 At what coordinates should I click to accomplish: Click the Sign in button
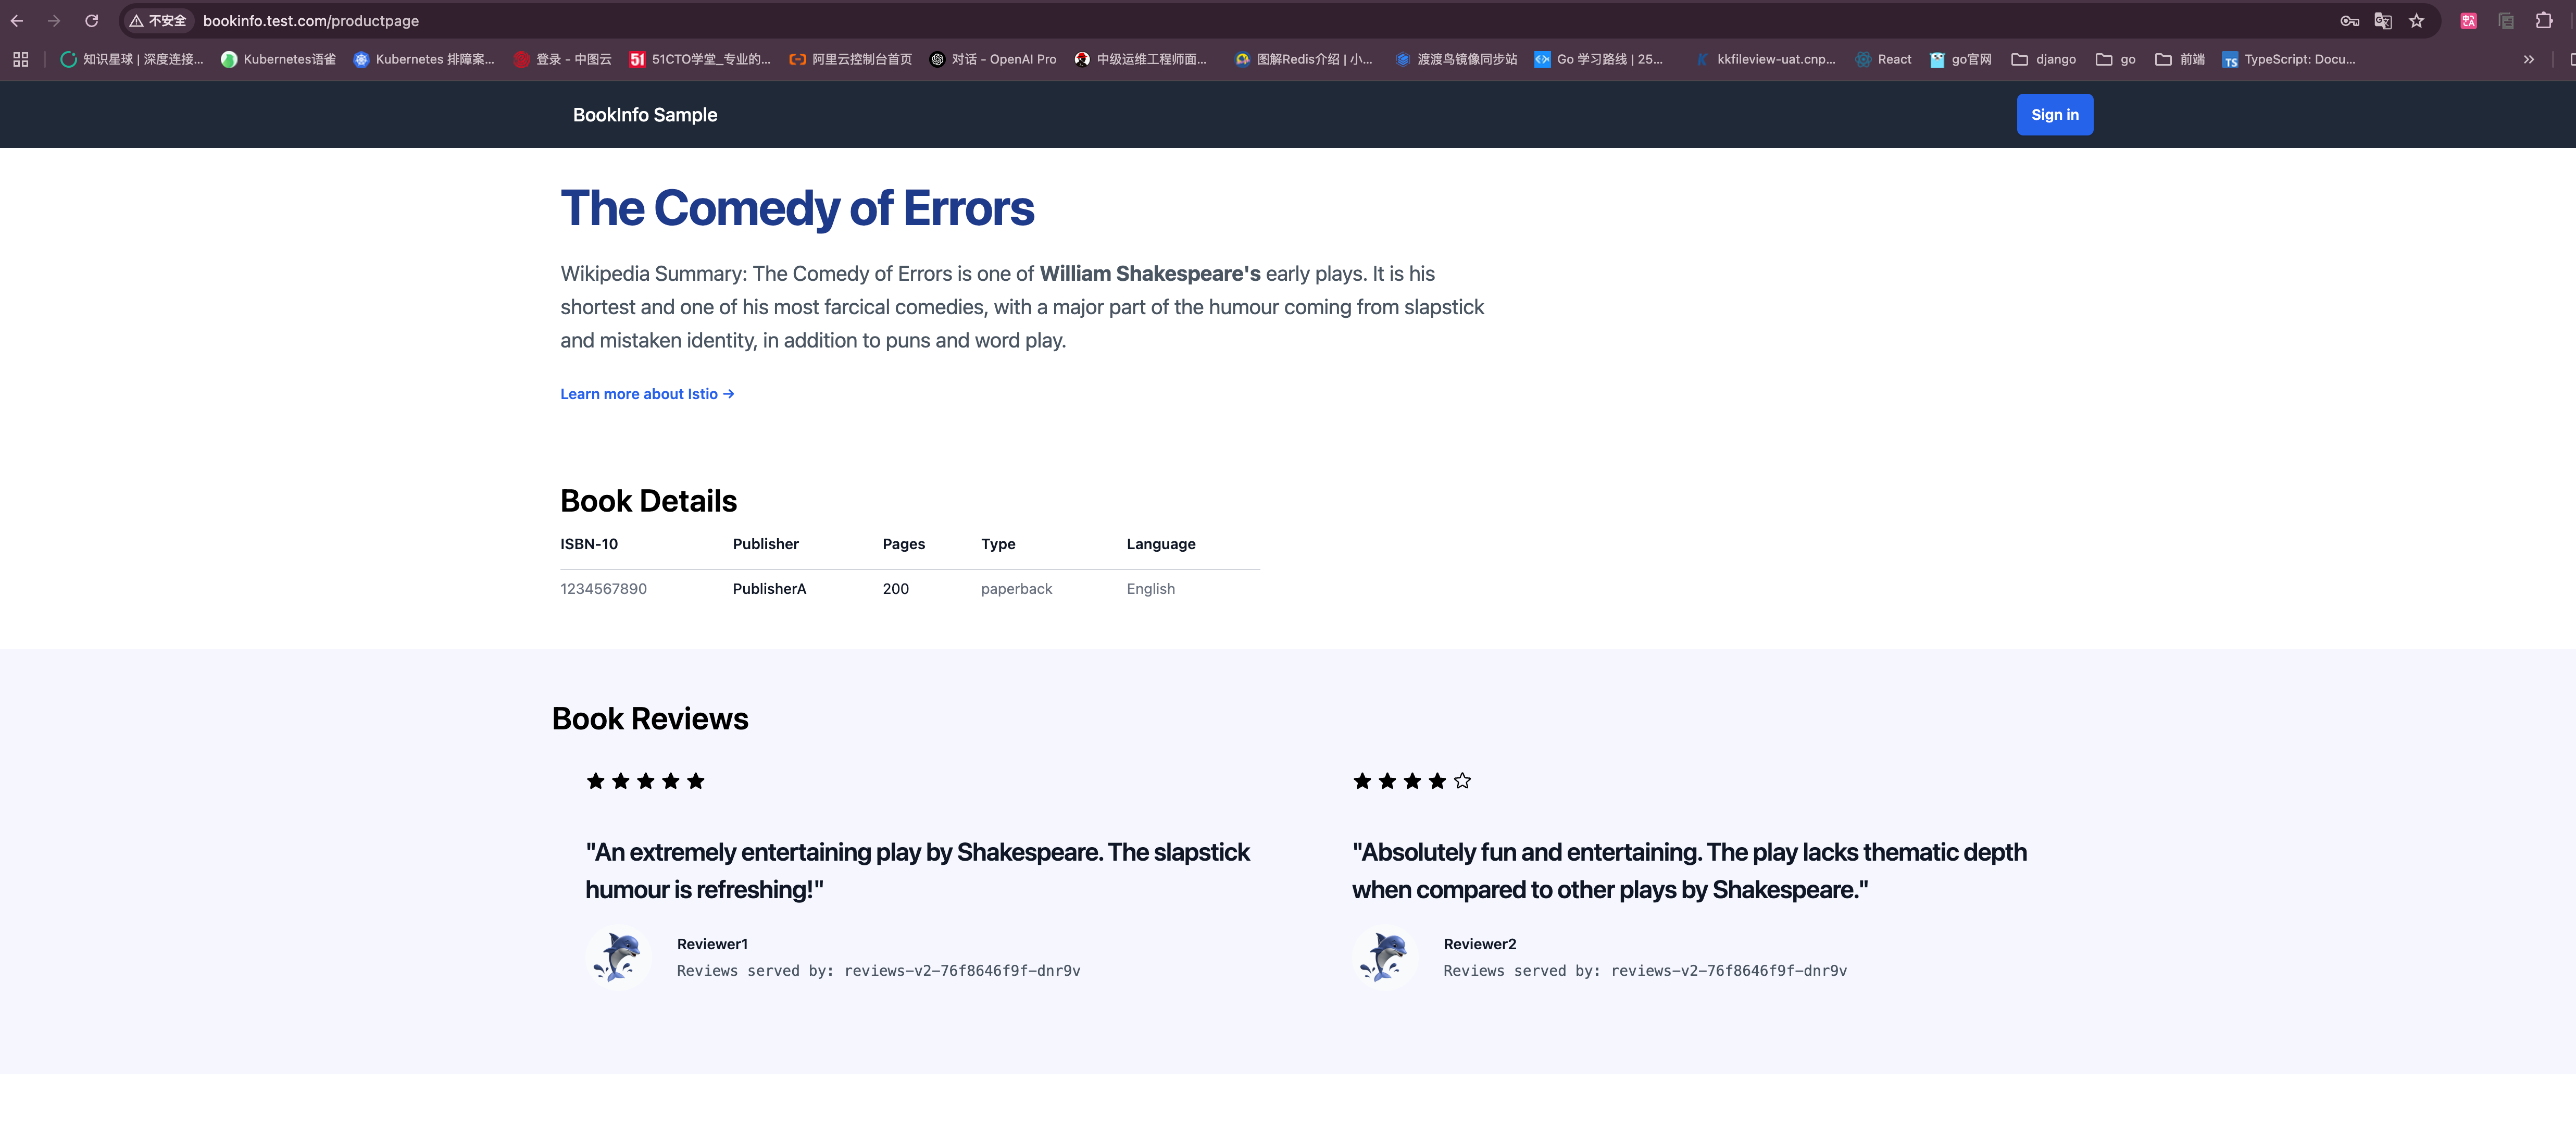tap(2054, 115)
